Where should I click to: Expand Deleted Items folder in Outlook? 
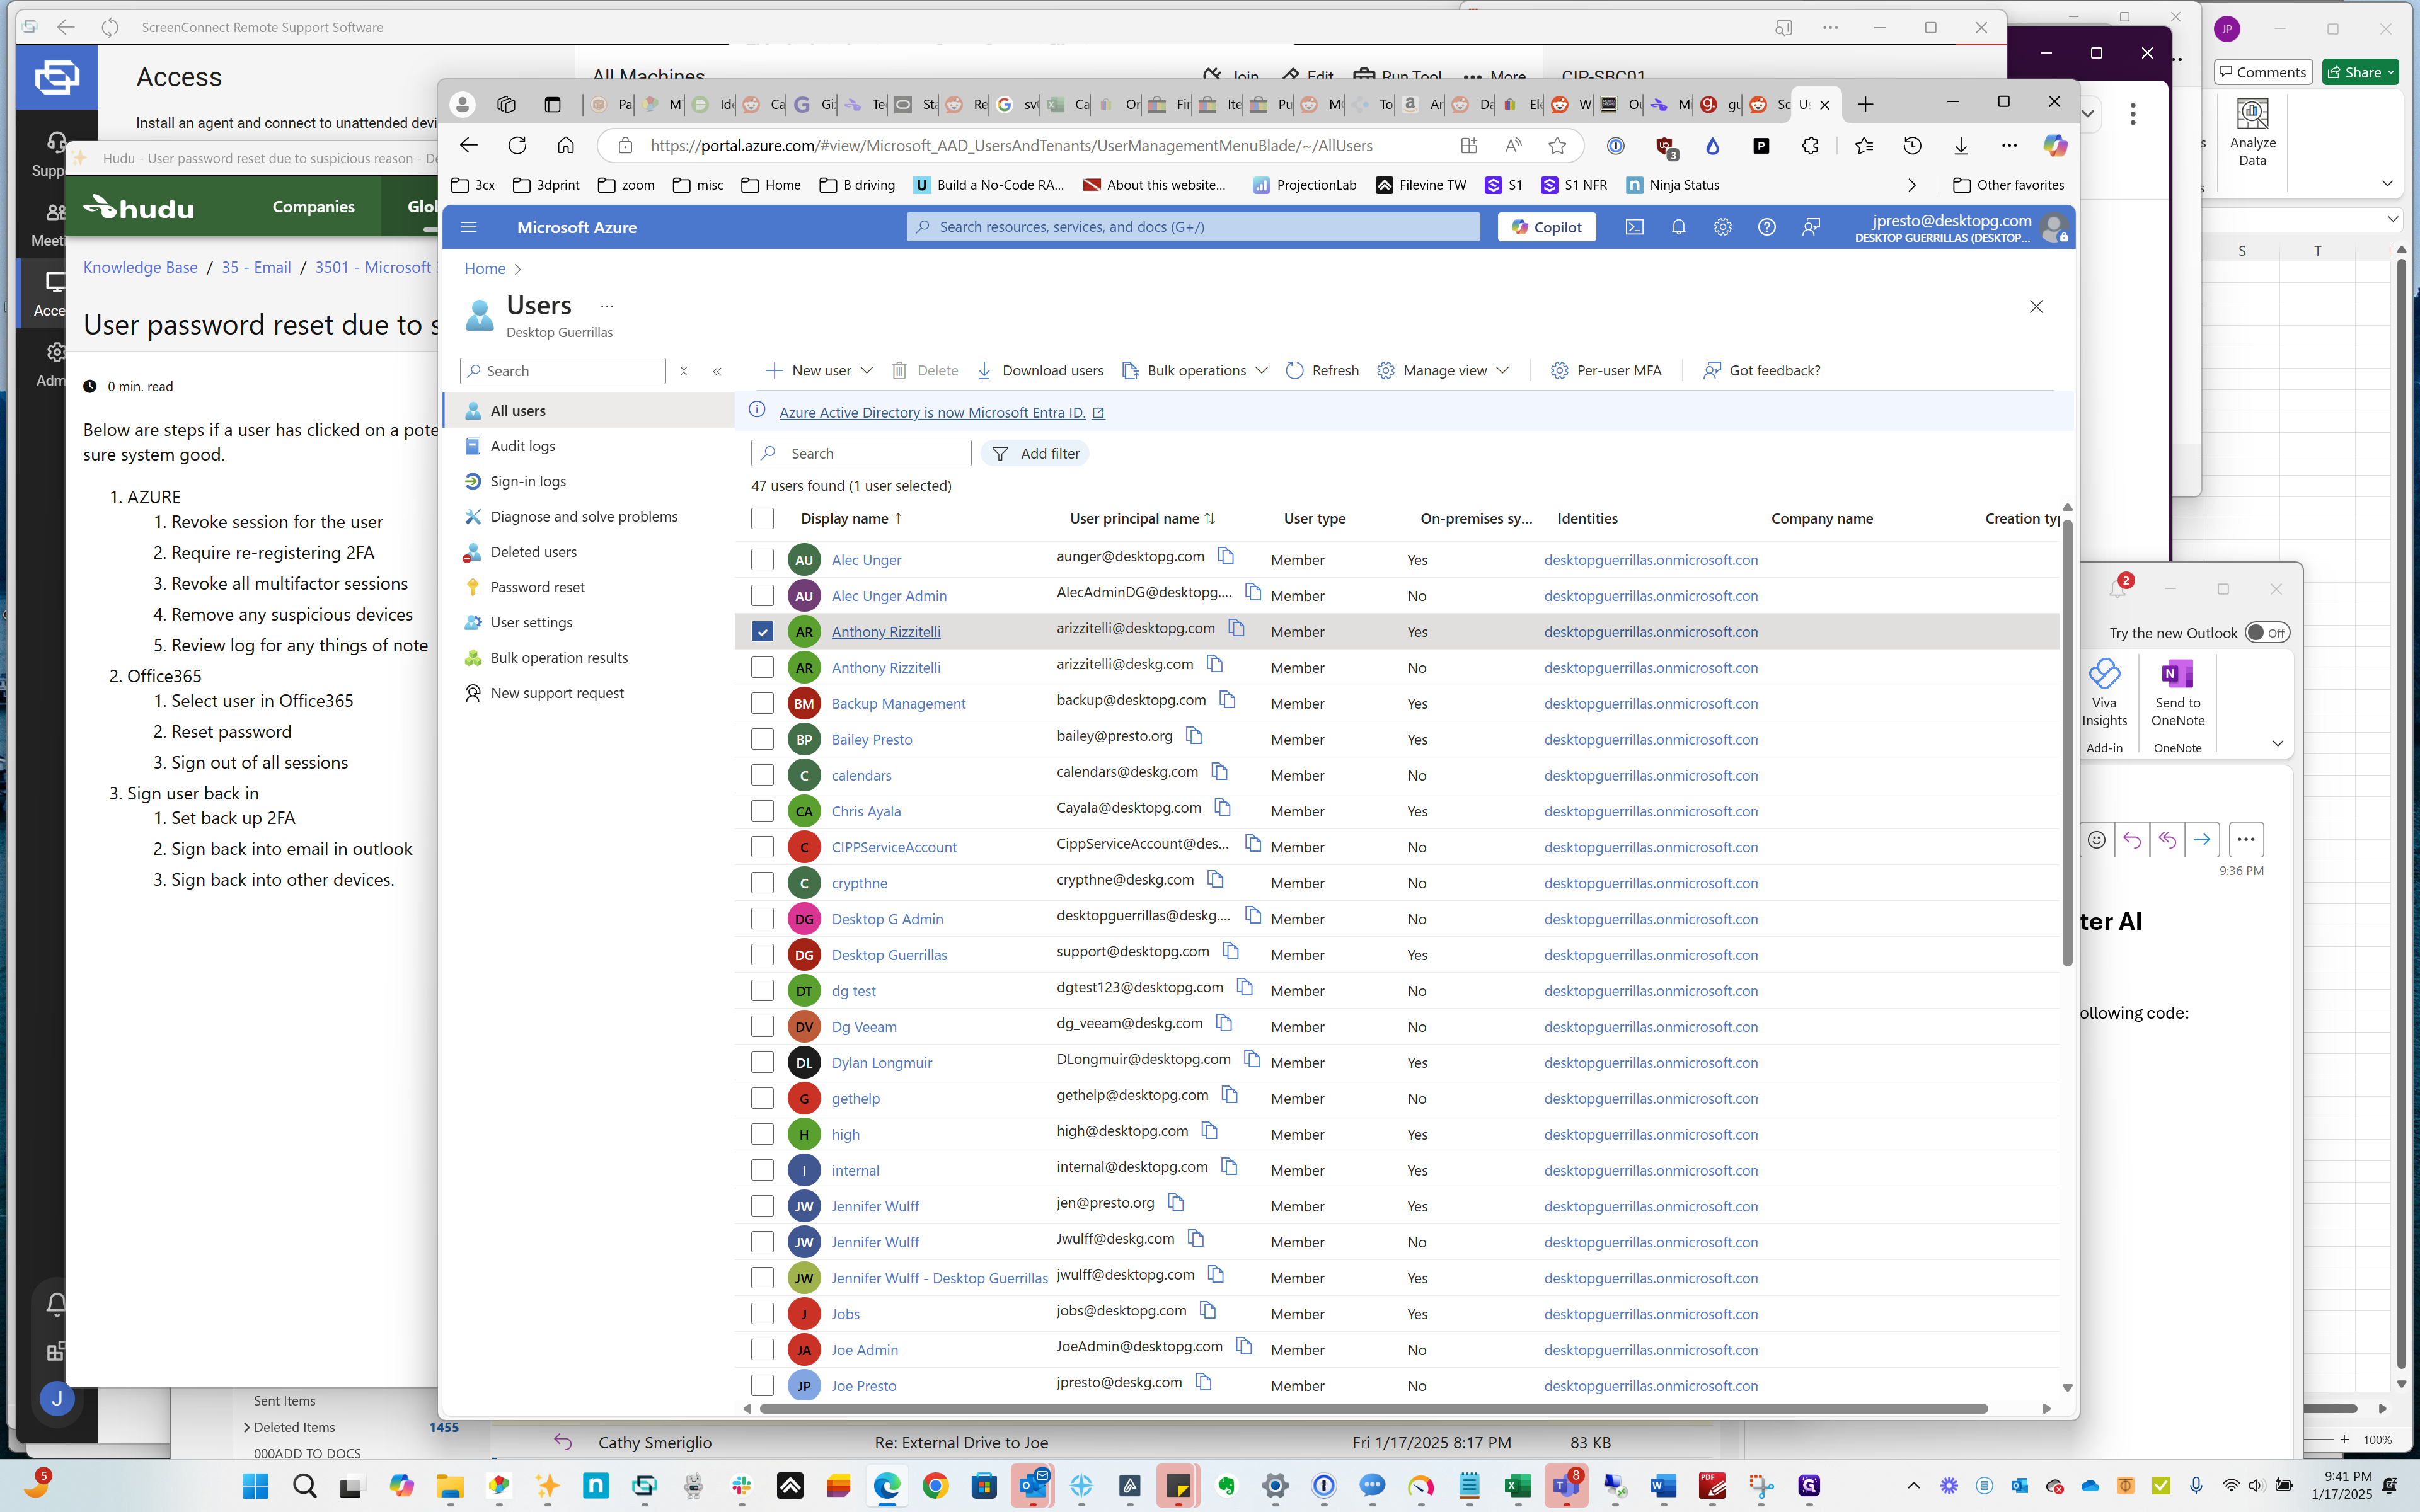tap(247, 1427)
